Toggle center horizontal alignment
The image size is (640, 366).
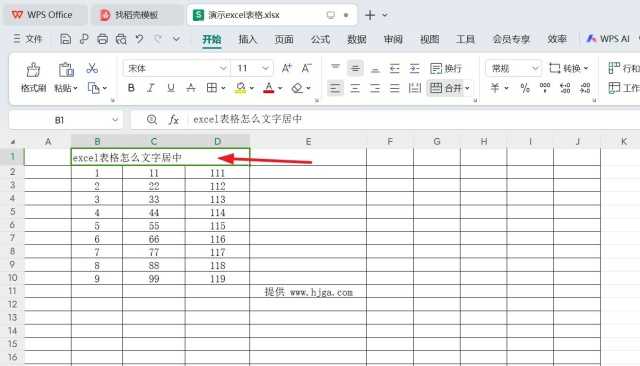click(x=355, y=88)
